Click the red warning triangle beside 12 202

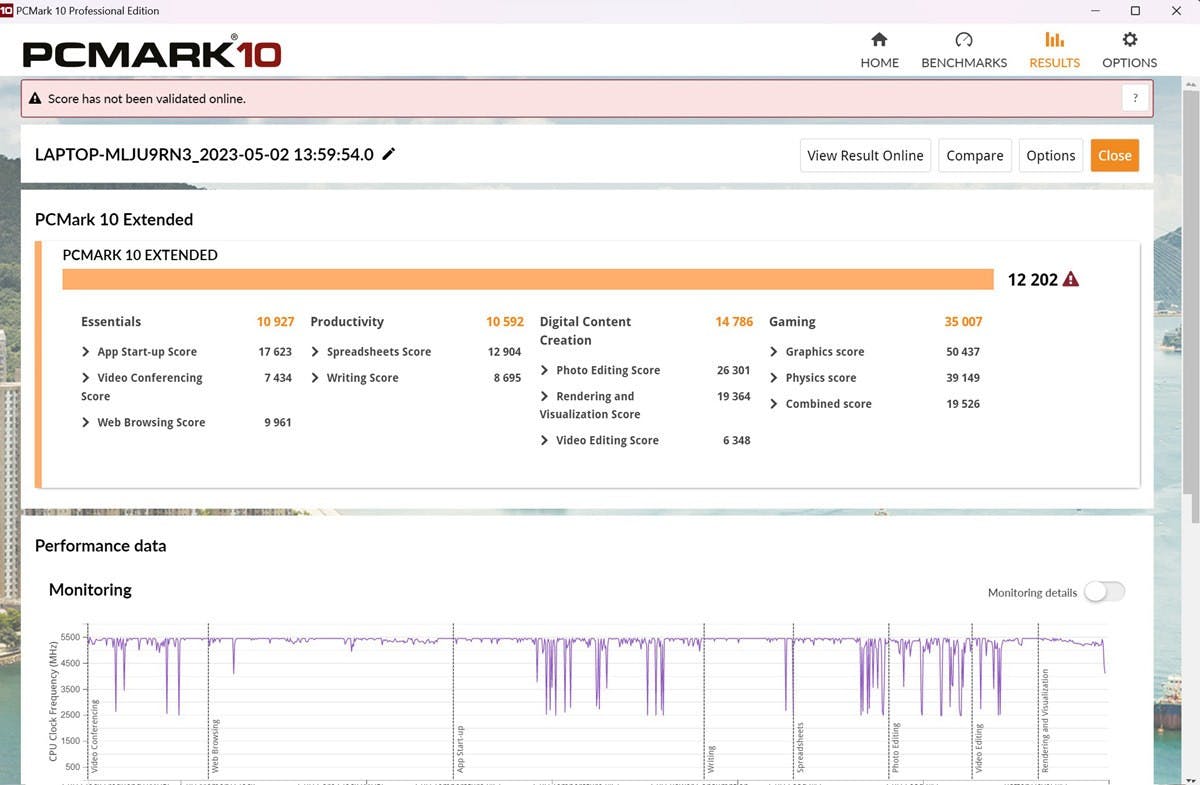point(1071,280)
